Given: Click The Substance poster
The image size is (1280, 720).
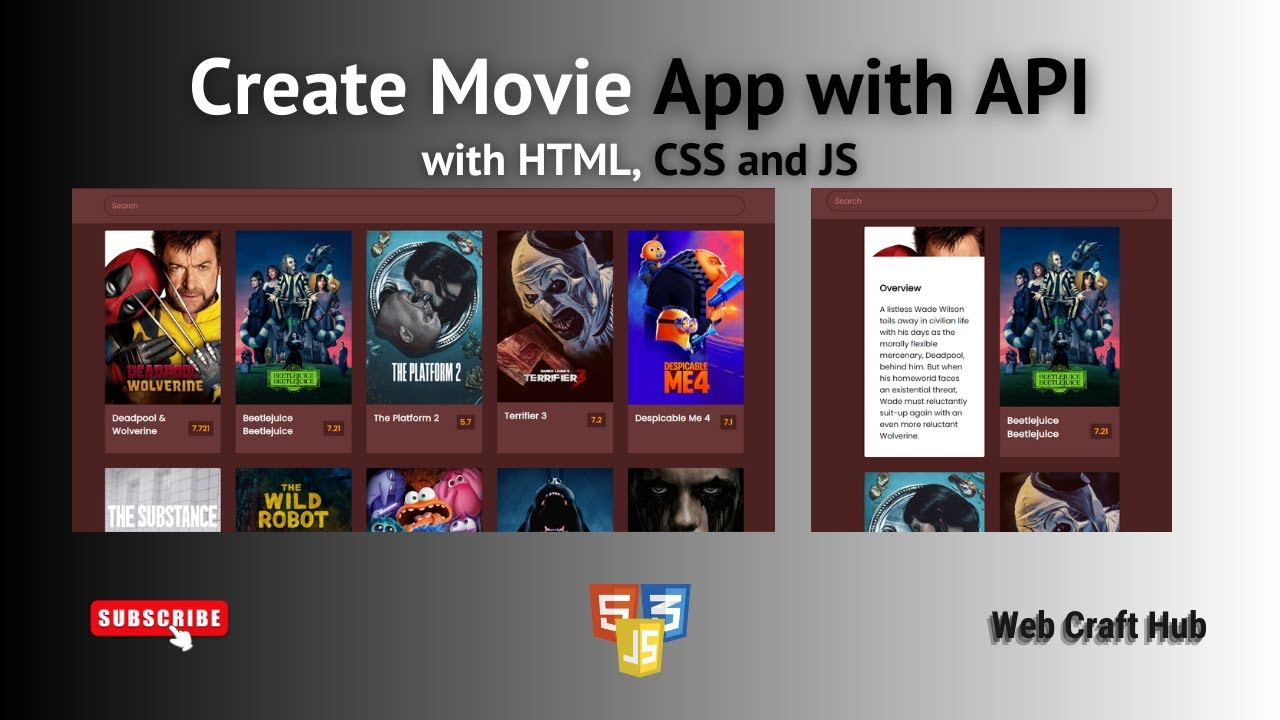Looking at the screenshot, I should pyautogui.click(x=163, y=500).
